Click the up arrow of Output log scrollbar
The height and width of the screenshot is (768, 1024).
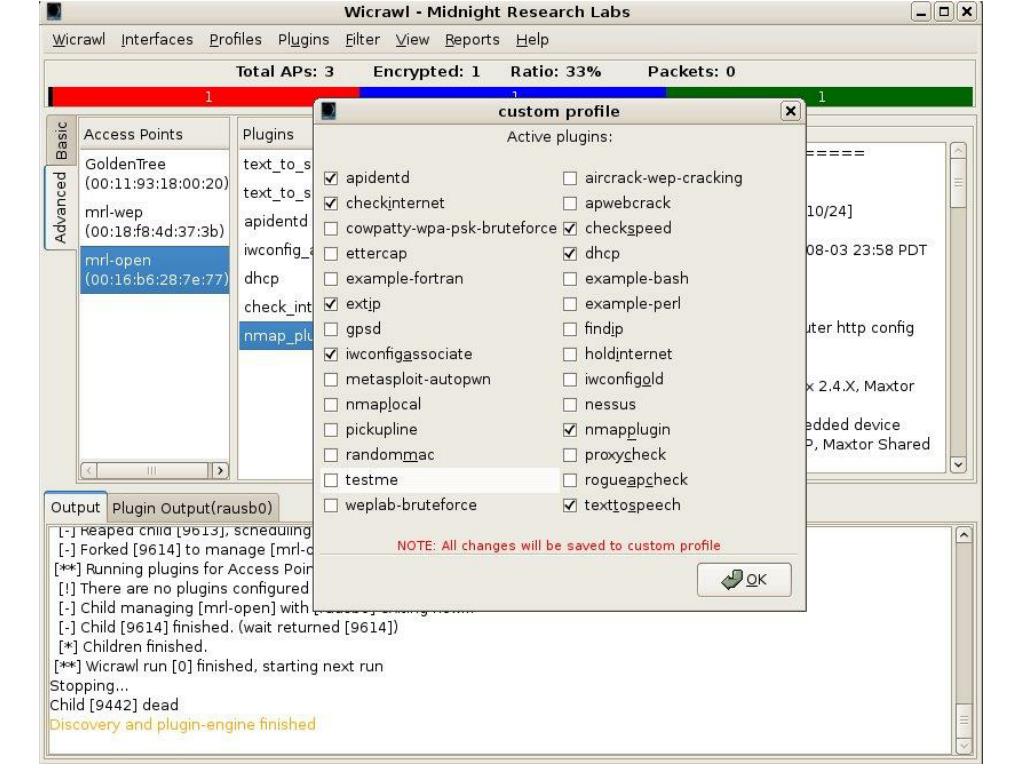pyautogui.click(x=963, y=536)
